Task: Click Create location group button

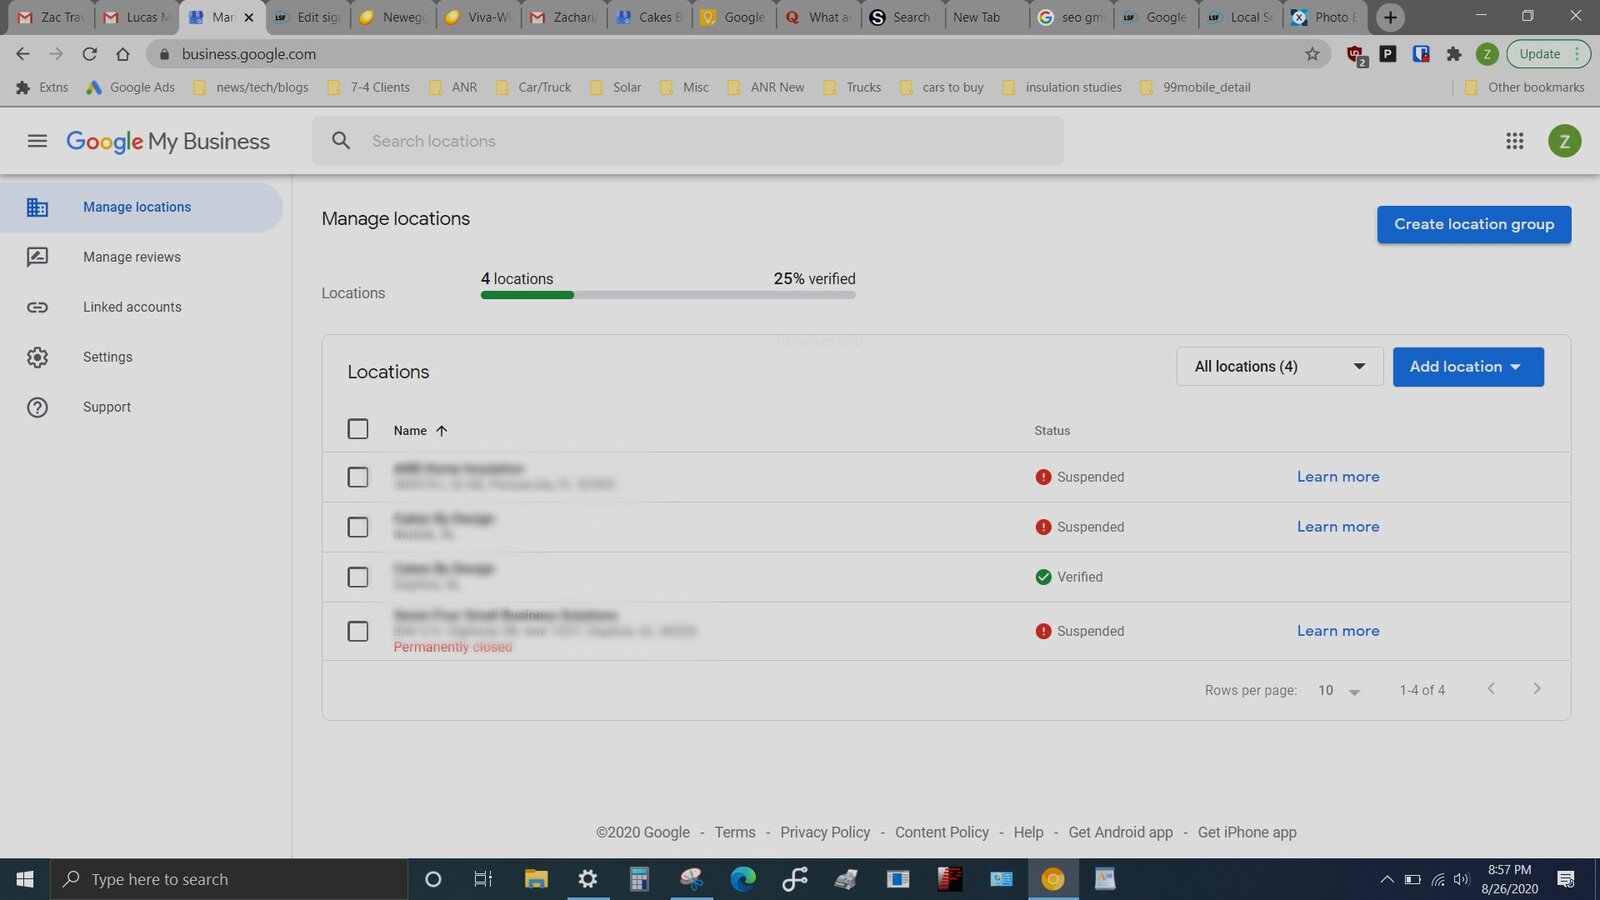Action: click(x=1474, y=224)
